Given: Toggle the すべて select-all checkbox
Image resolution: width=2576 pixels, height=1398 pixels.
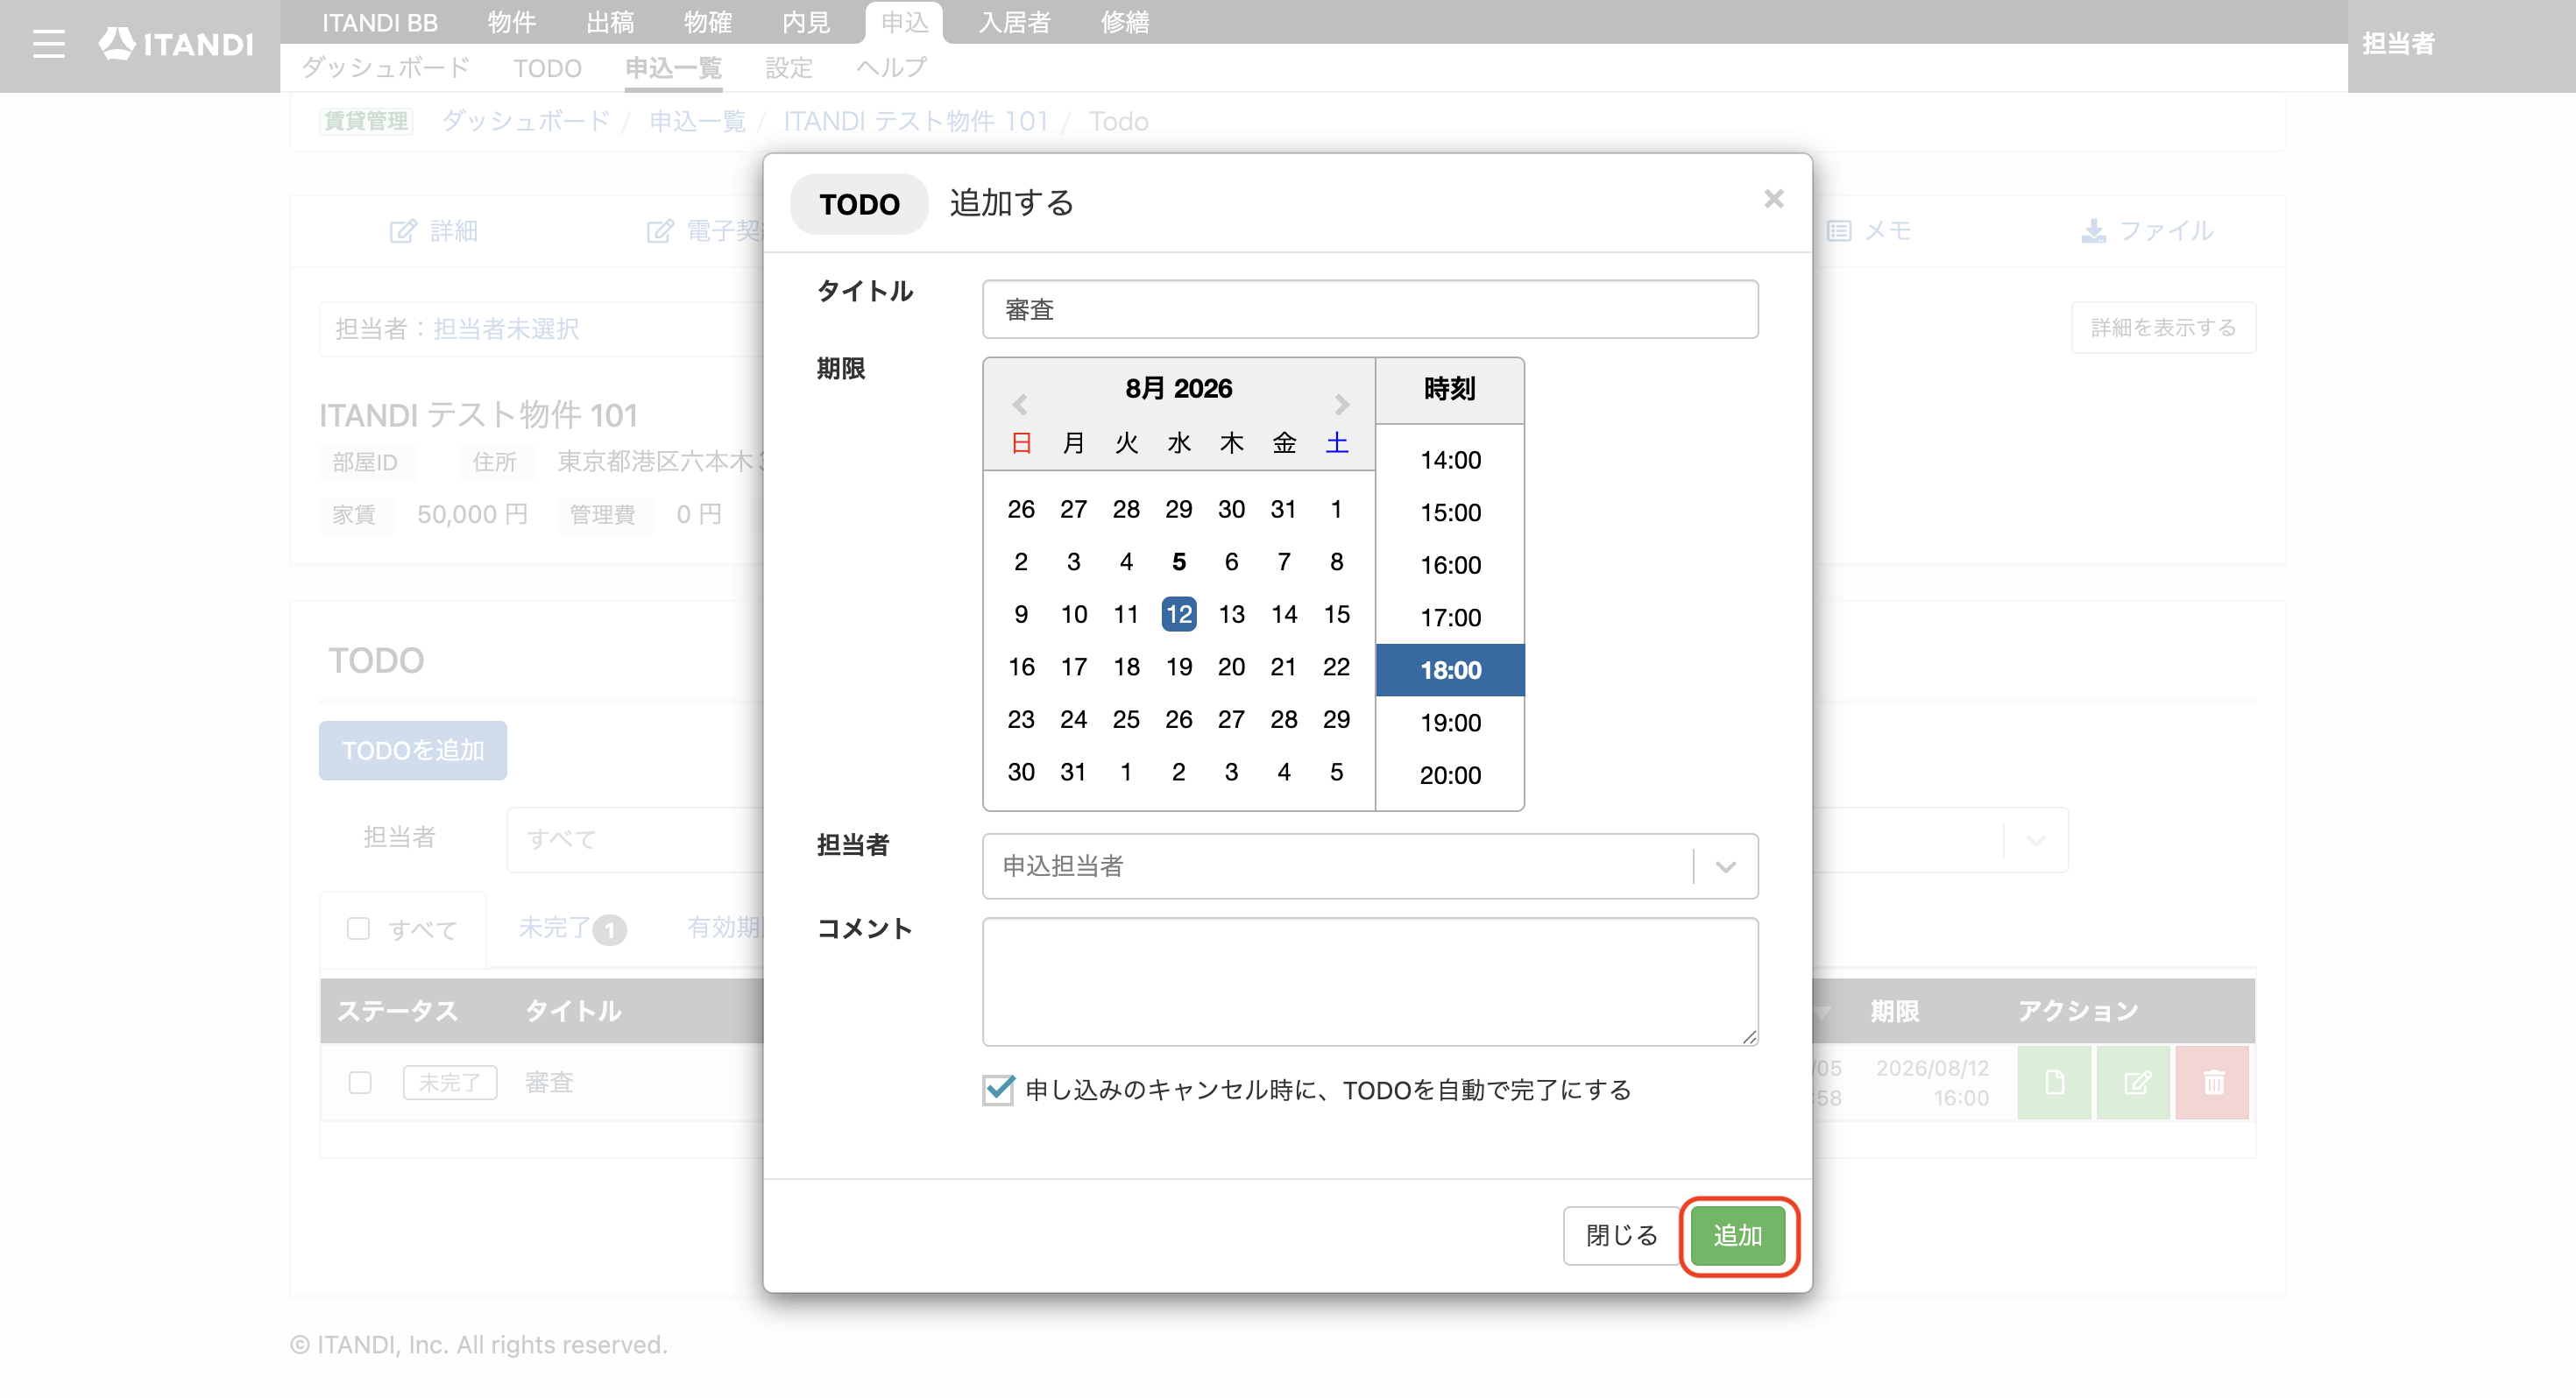Looking at the screenshot, I should (x=358, y=929).
